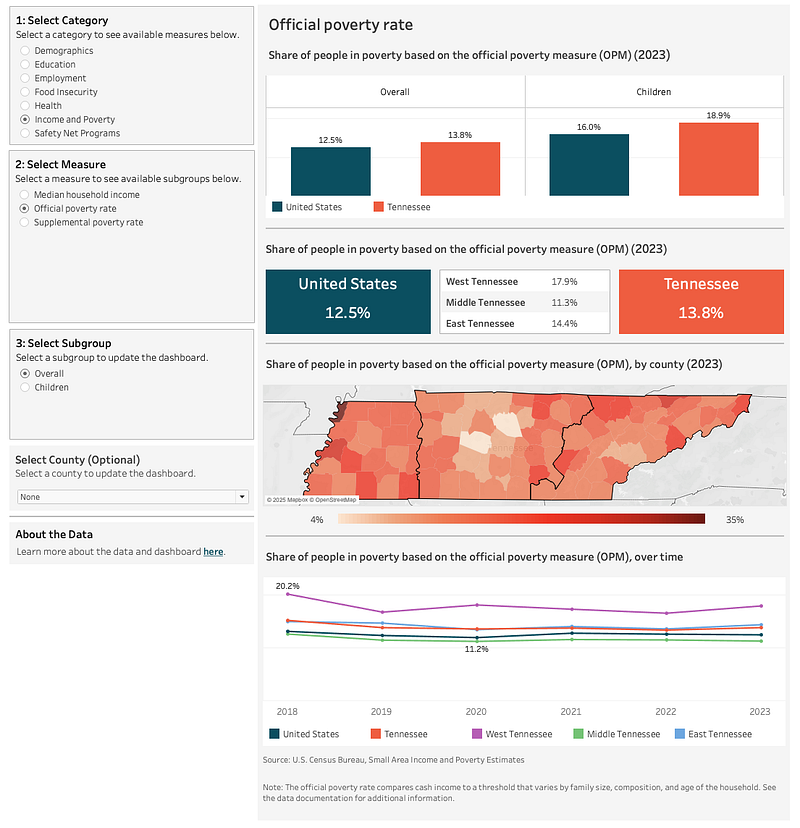
Task: Click the 'here' data documentation link
Action: click(213, 552)
